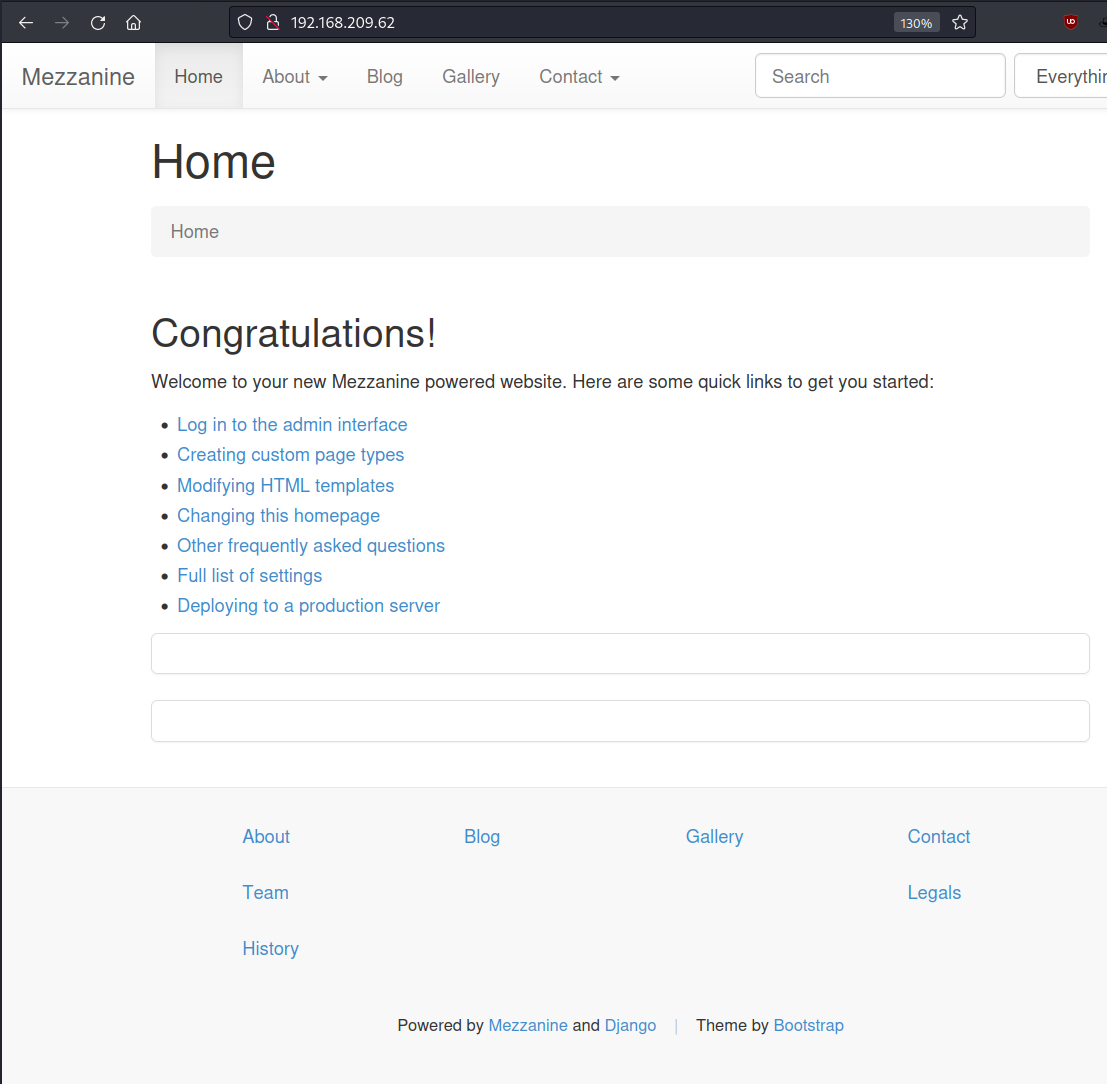Open the Gallery tab in navbar
1107x1084 pixels.
(471, 77)
